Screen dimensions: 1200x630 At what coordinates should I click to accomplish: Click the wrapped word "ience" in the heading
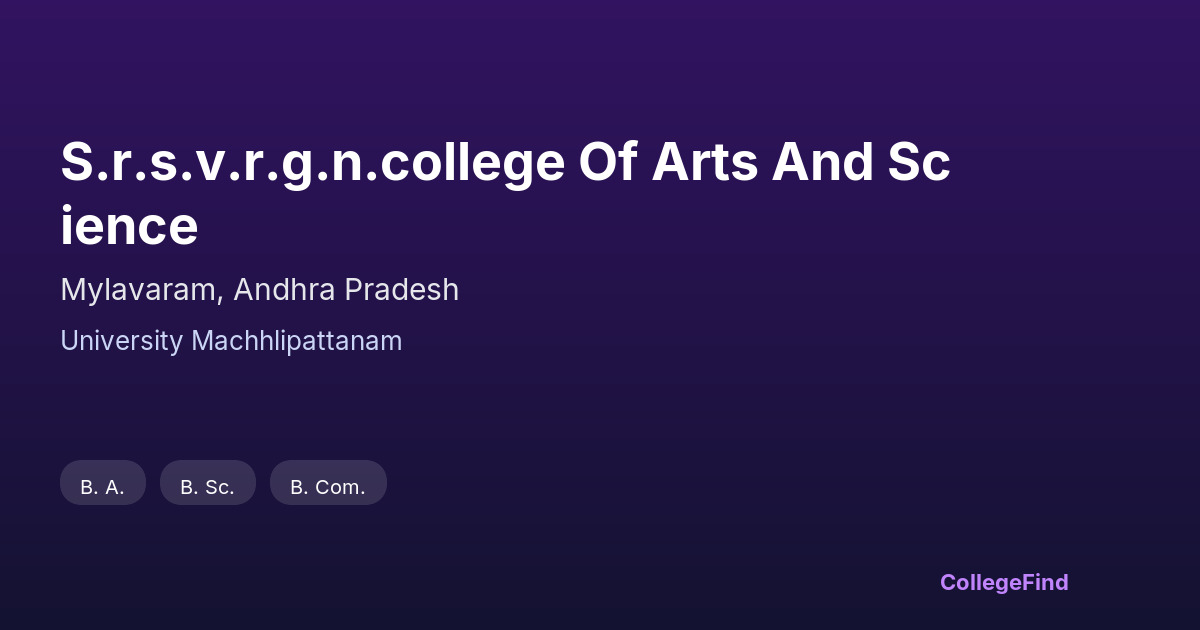coord(129,226)
